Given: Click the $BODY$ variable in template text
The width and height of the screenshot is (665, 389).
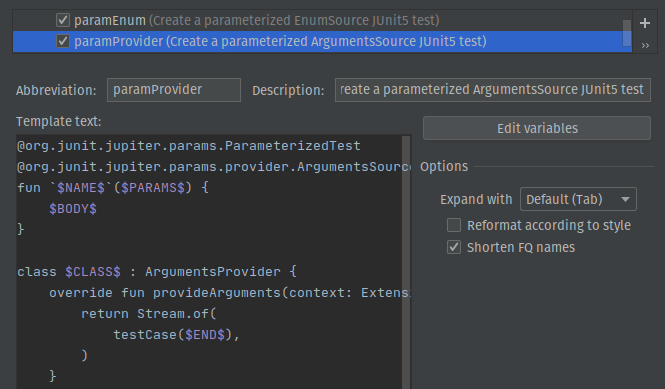Looking at the screenshot, I should 73,209.
